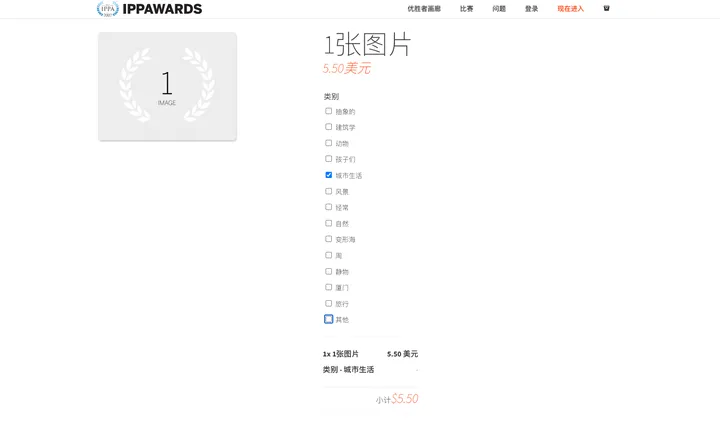Image resolution: width=720 pixels, height=429 pixels.
Task: Uncheck the 城市生活 category checkbox
Action: point(328,175)
